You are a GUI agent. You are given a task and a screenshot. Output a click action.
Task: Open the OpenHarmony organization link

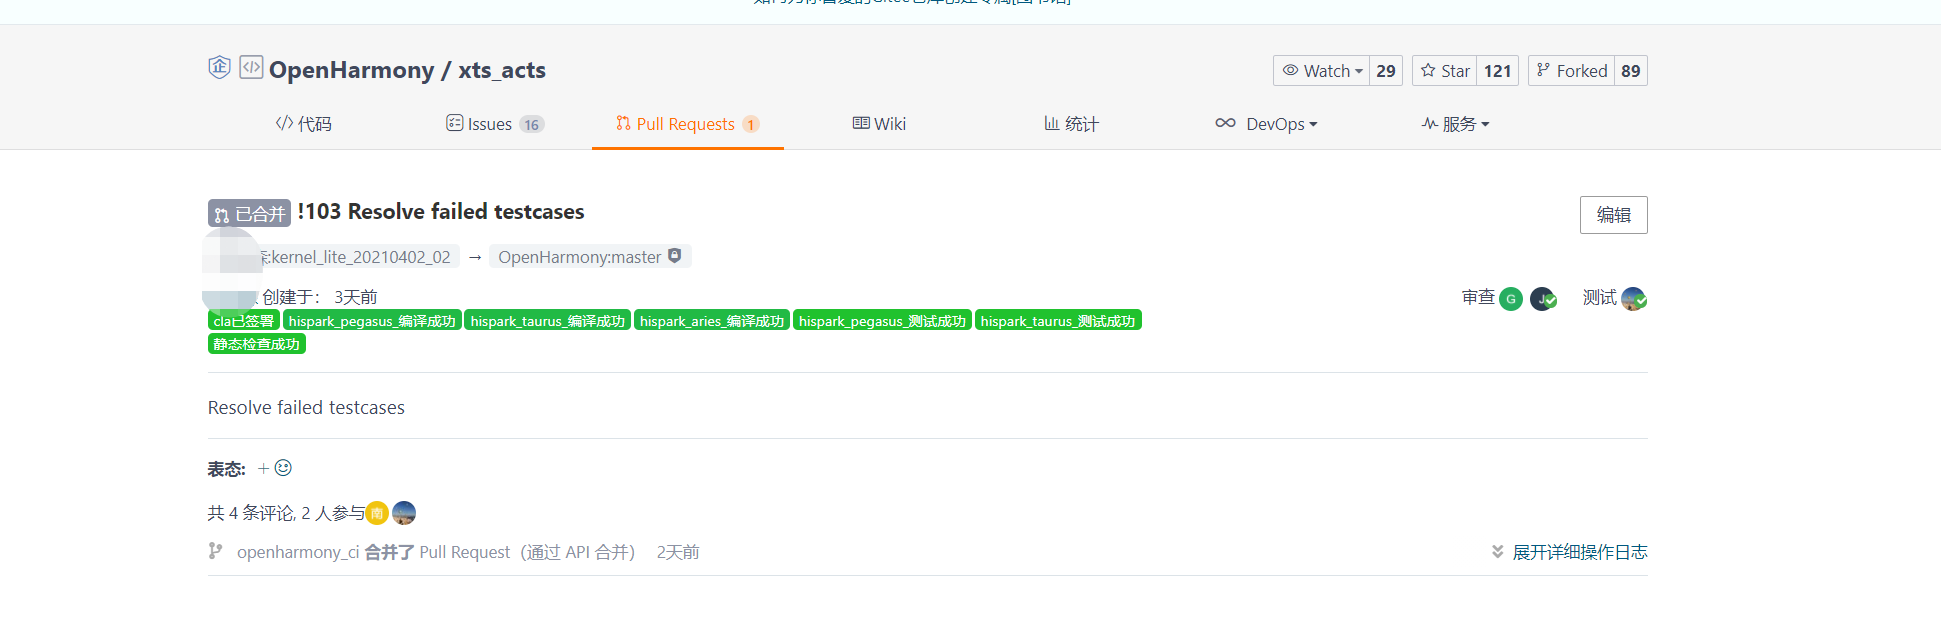(351, 70)
